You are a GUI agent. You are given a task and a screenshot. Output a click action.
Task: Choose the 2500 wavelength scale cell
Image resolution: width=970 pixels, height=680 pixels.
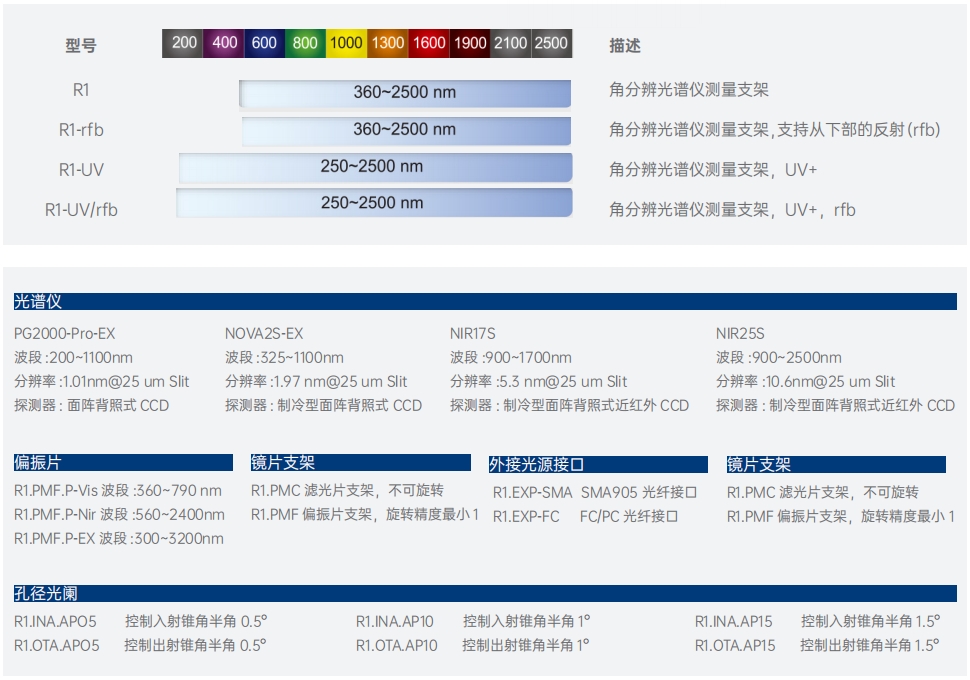pos(551,43)
